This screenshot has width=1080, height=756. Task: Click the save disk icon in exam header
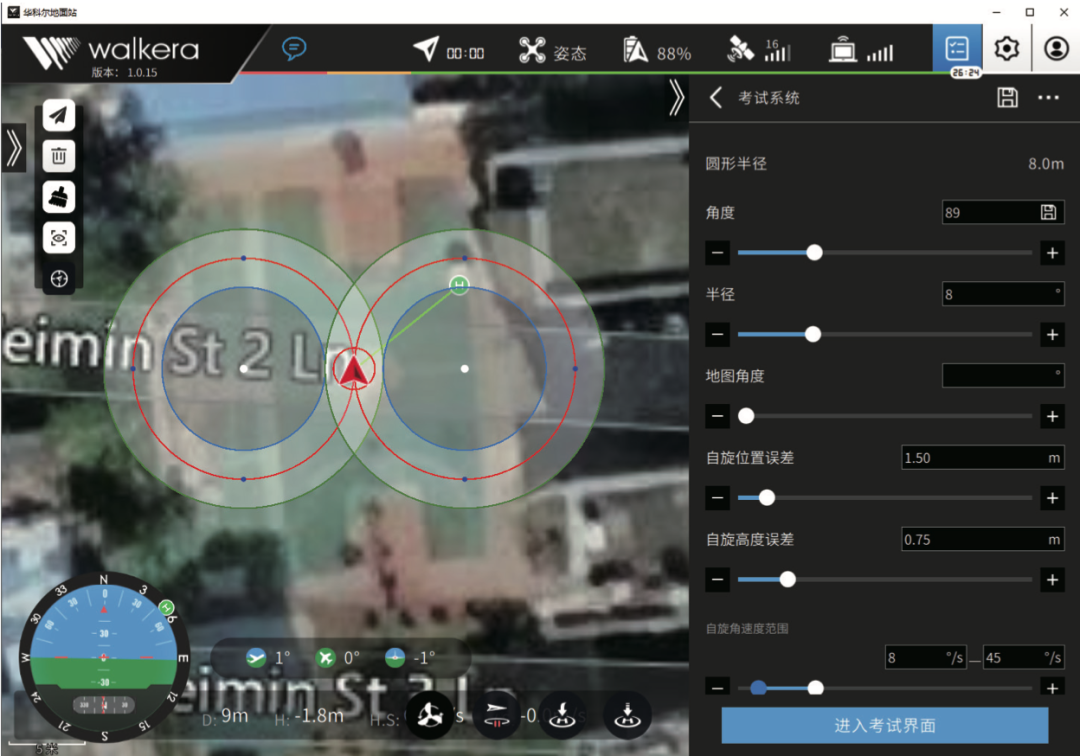1007,97
